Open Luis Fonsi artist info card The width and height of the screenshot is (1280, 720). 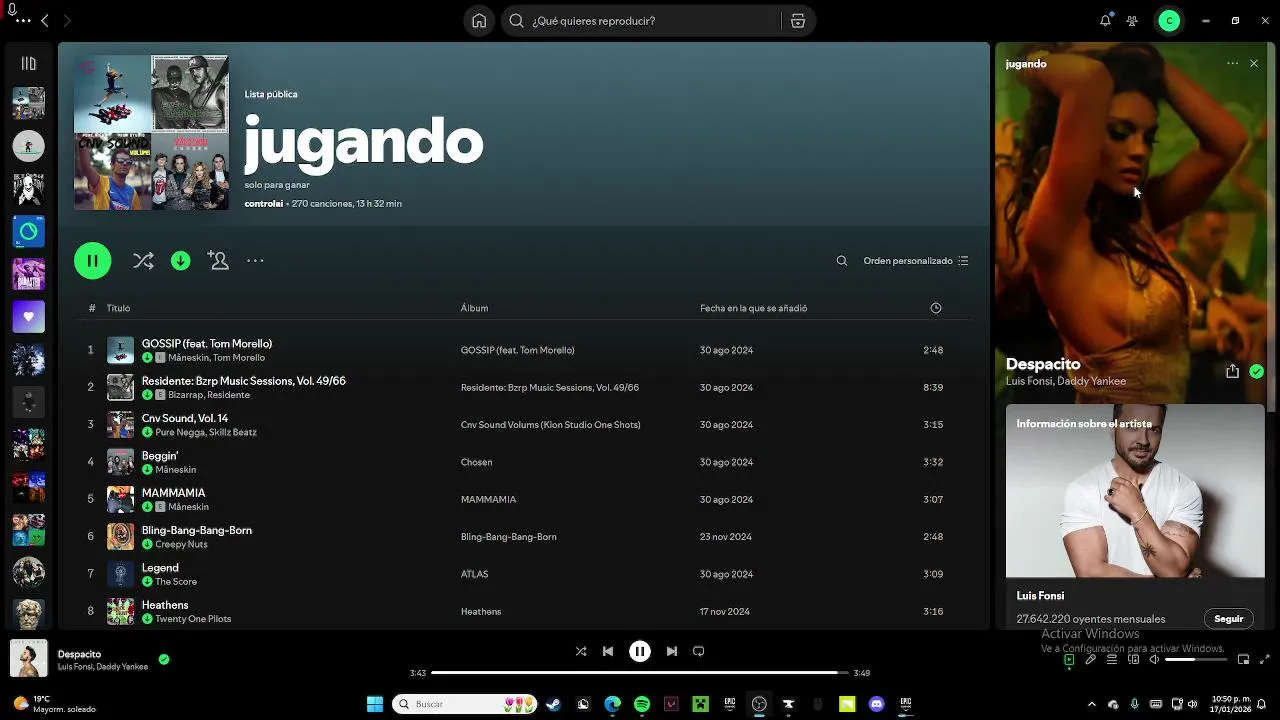coord(1135,516)
